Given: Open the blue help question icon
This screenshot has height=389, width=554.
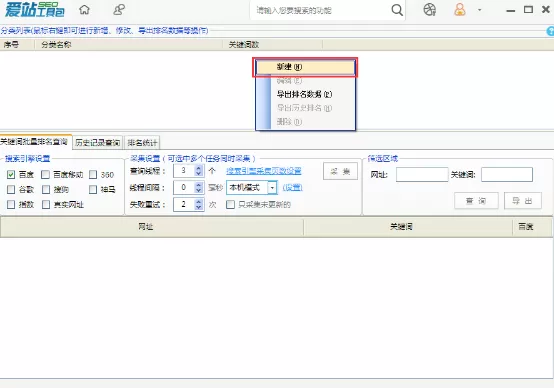Looking at the screenshot, I should tap(550, 31).
